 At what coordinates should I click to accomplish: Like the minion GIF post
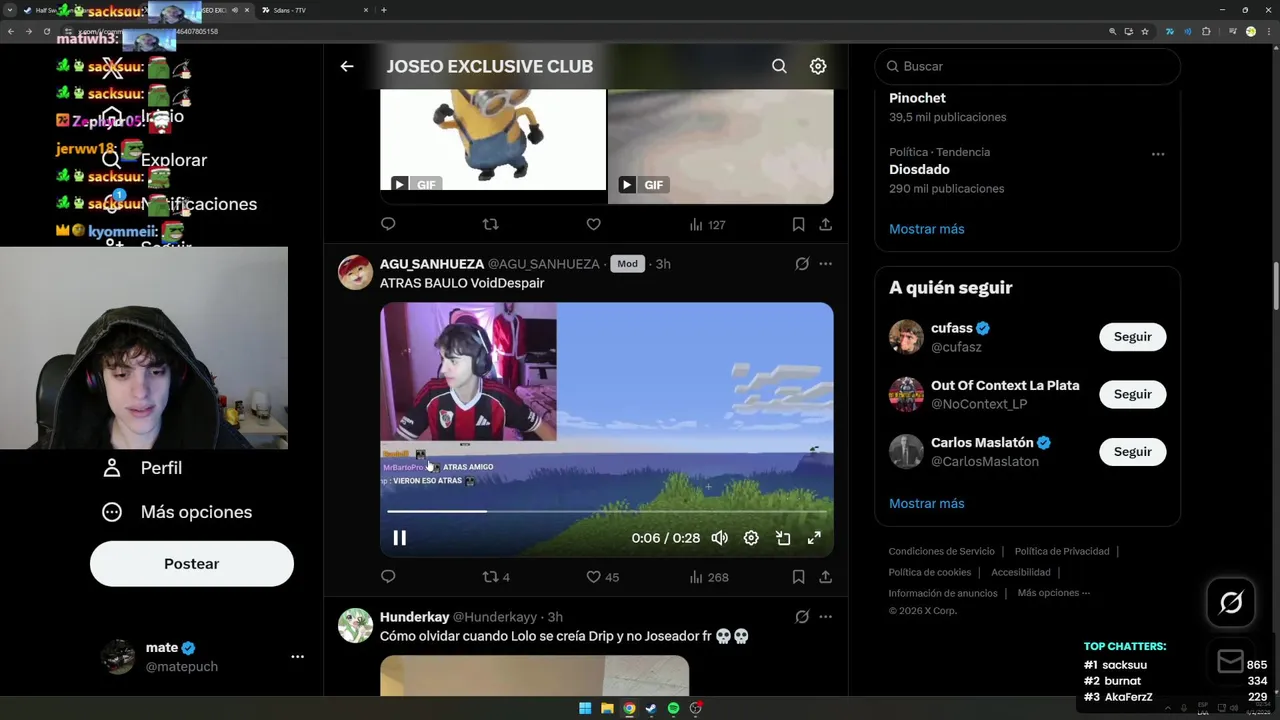[x=593, y=224]
